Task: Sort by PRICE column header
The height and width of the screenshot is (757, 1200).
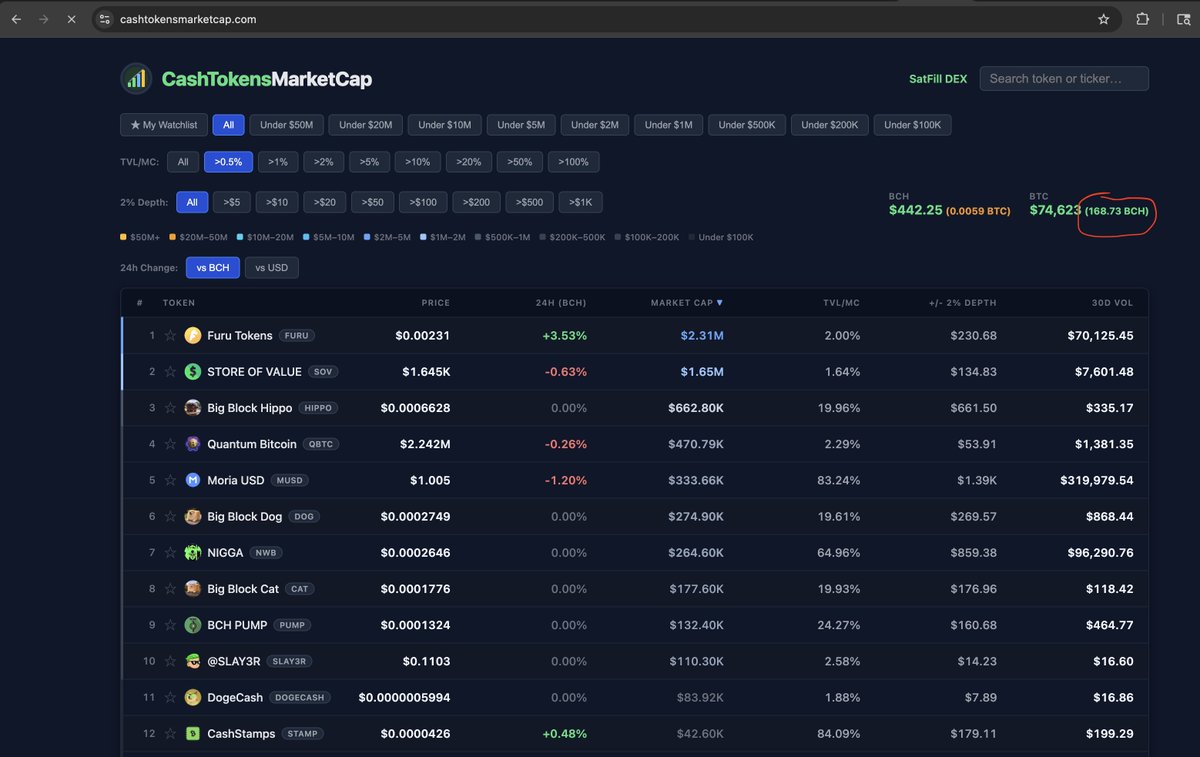Action: 436,302
